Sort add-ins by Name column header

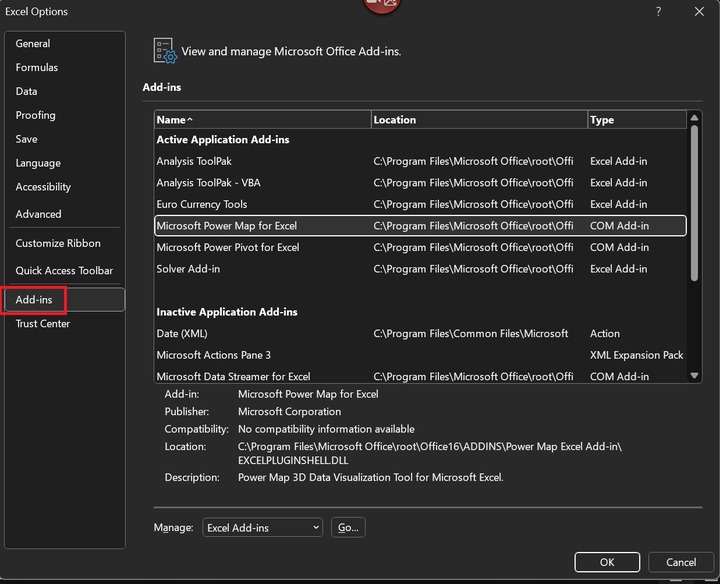click(x=262, y=120)
